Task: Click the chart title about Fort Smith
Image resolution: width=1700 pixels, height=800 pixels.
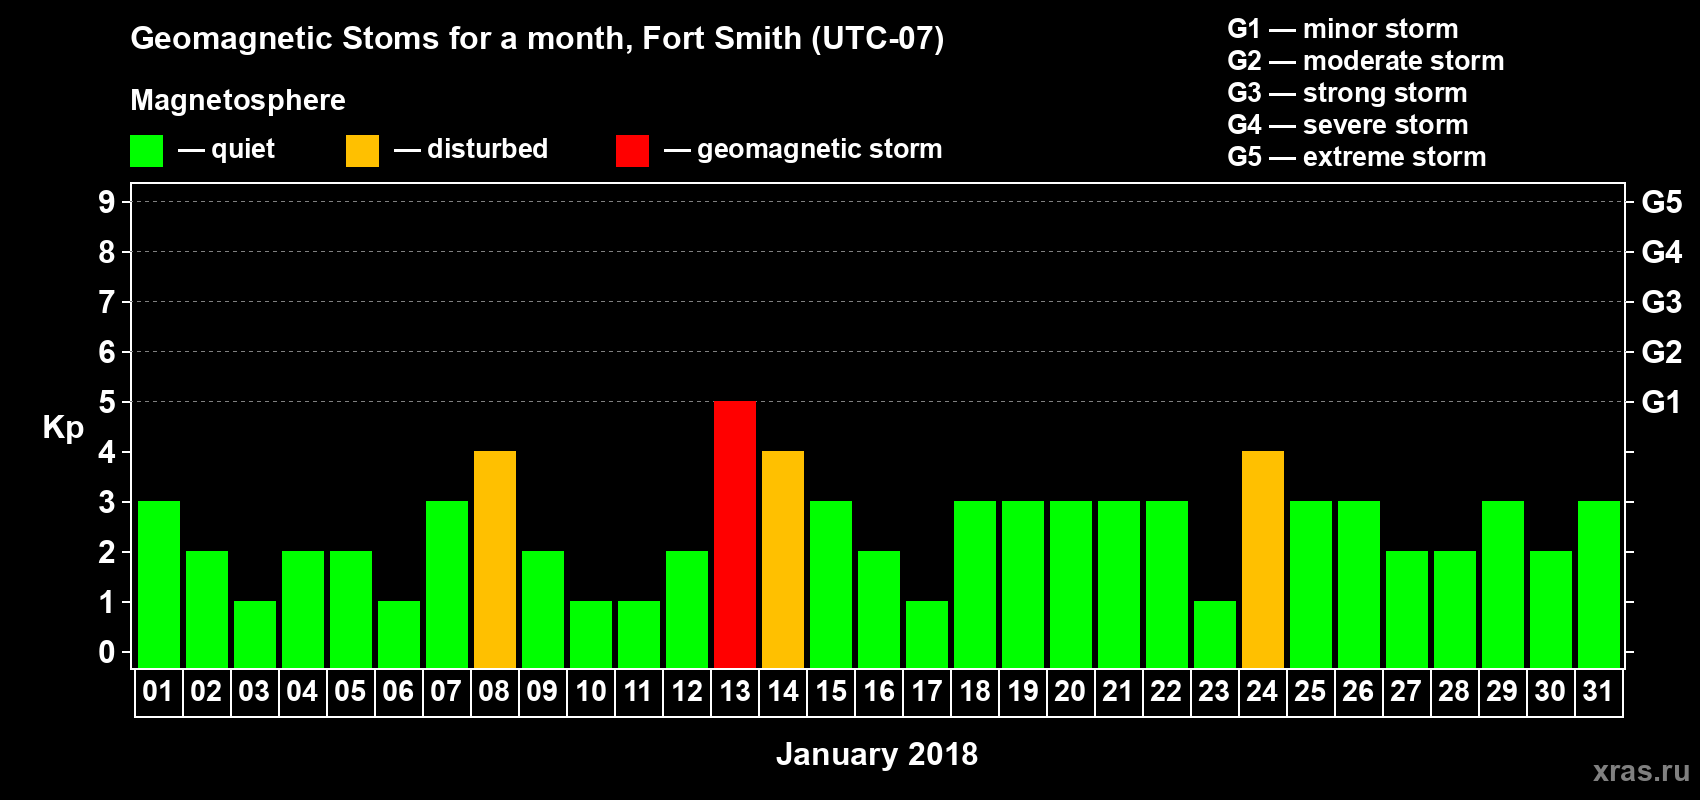Action: click(537, 39)
